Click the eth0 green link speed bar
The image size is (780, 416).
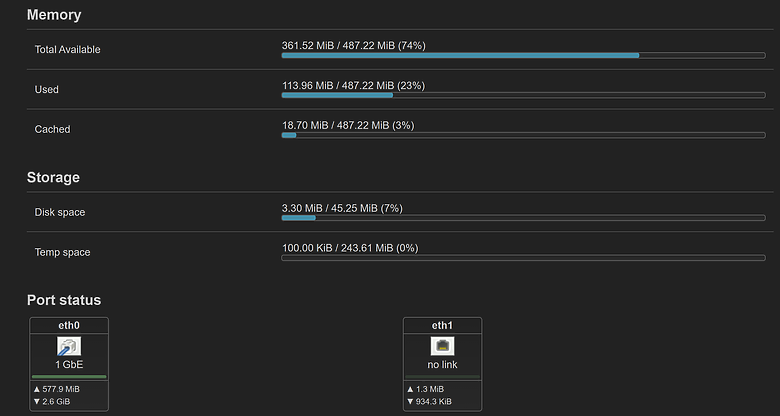[69, 377]
